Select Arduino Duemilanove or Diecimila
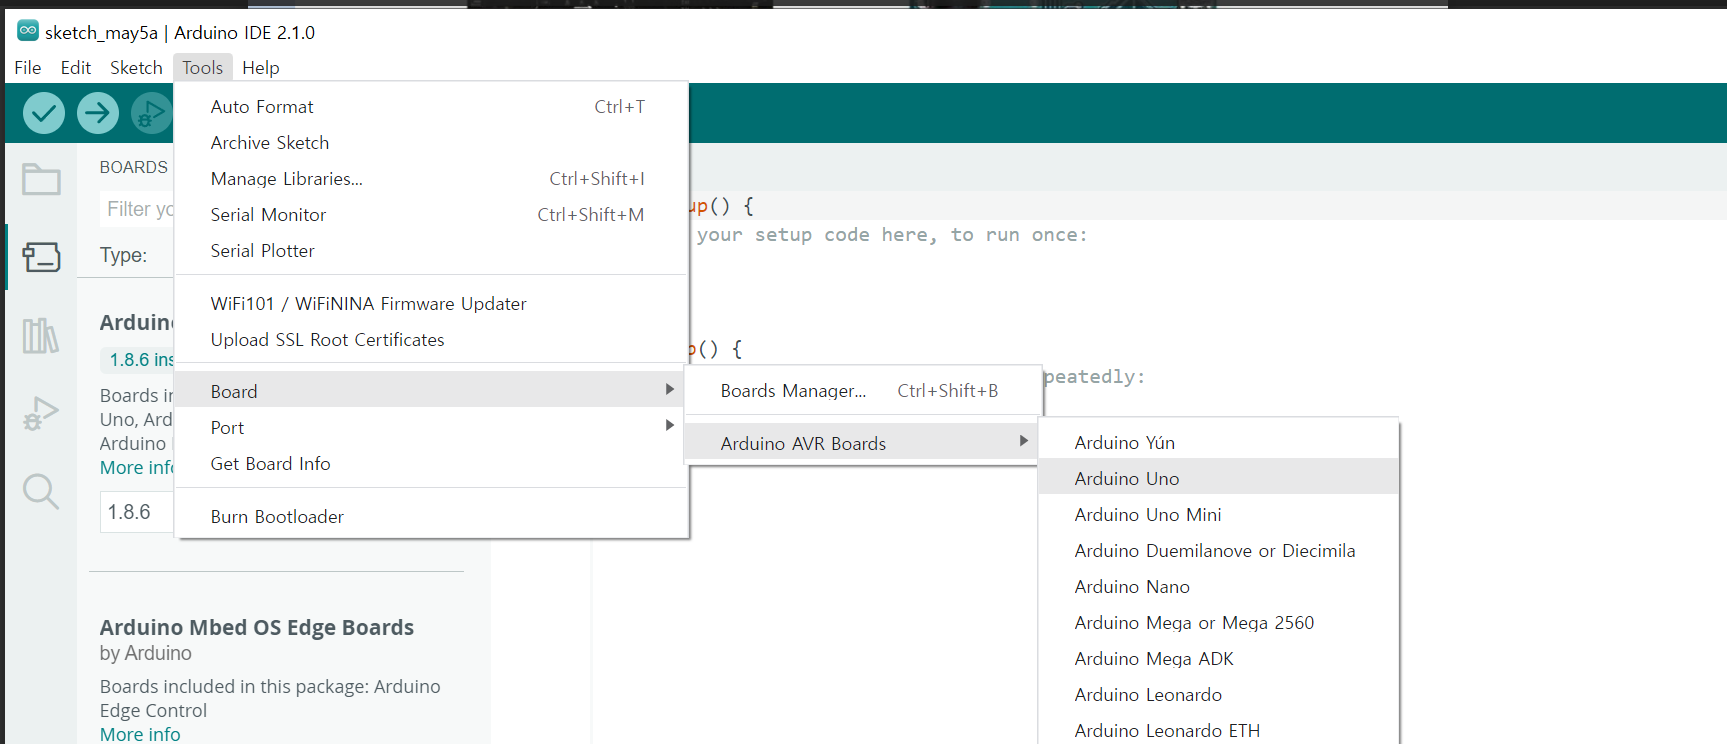1727x744 pixels. 1218,551
